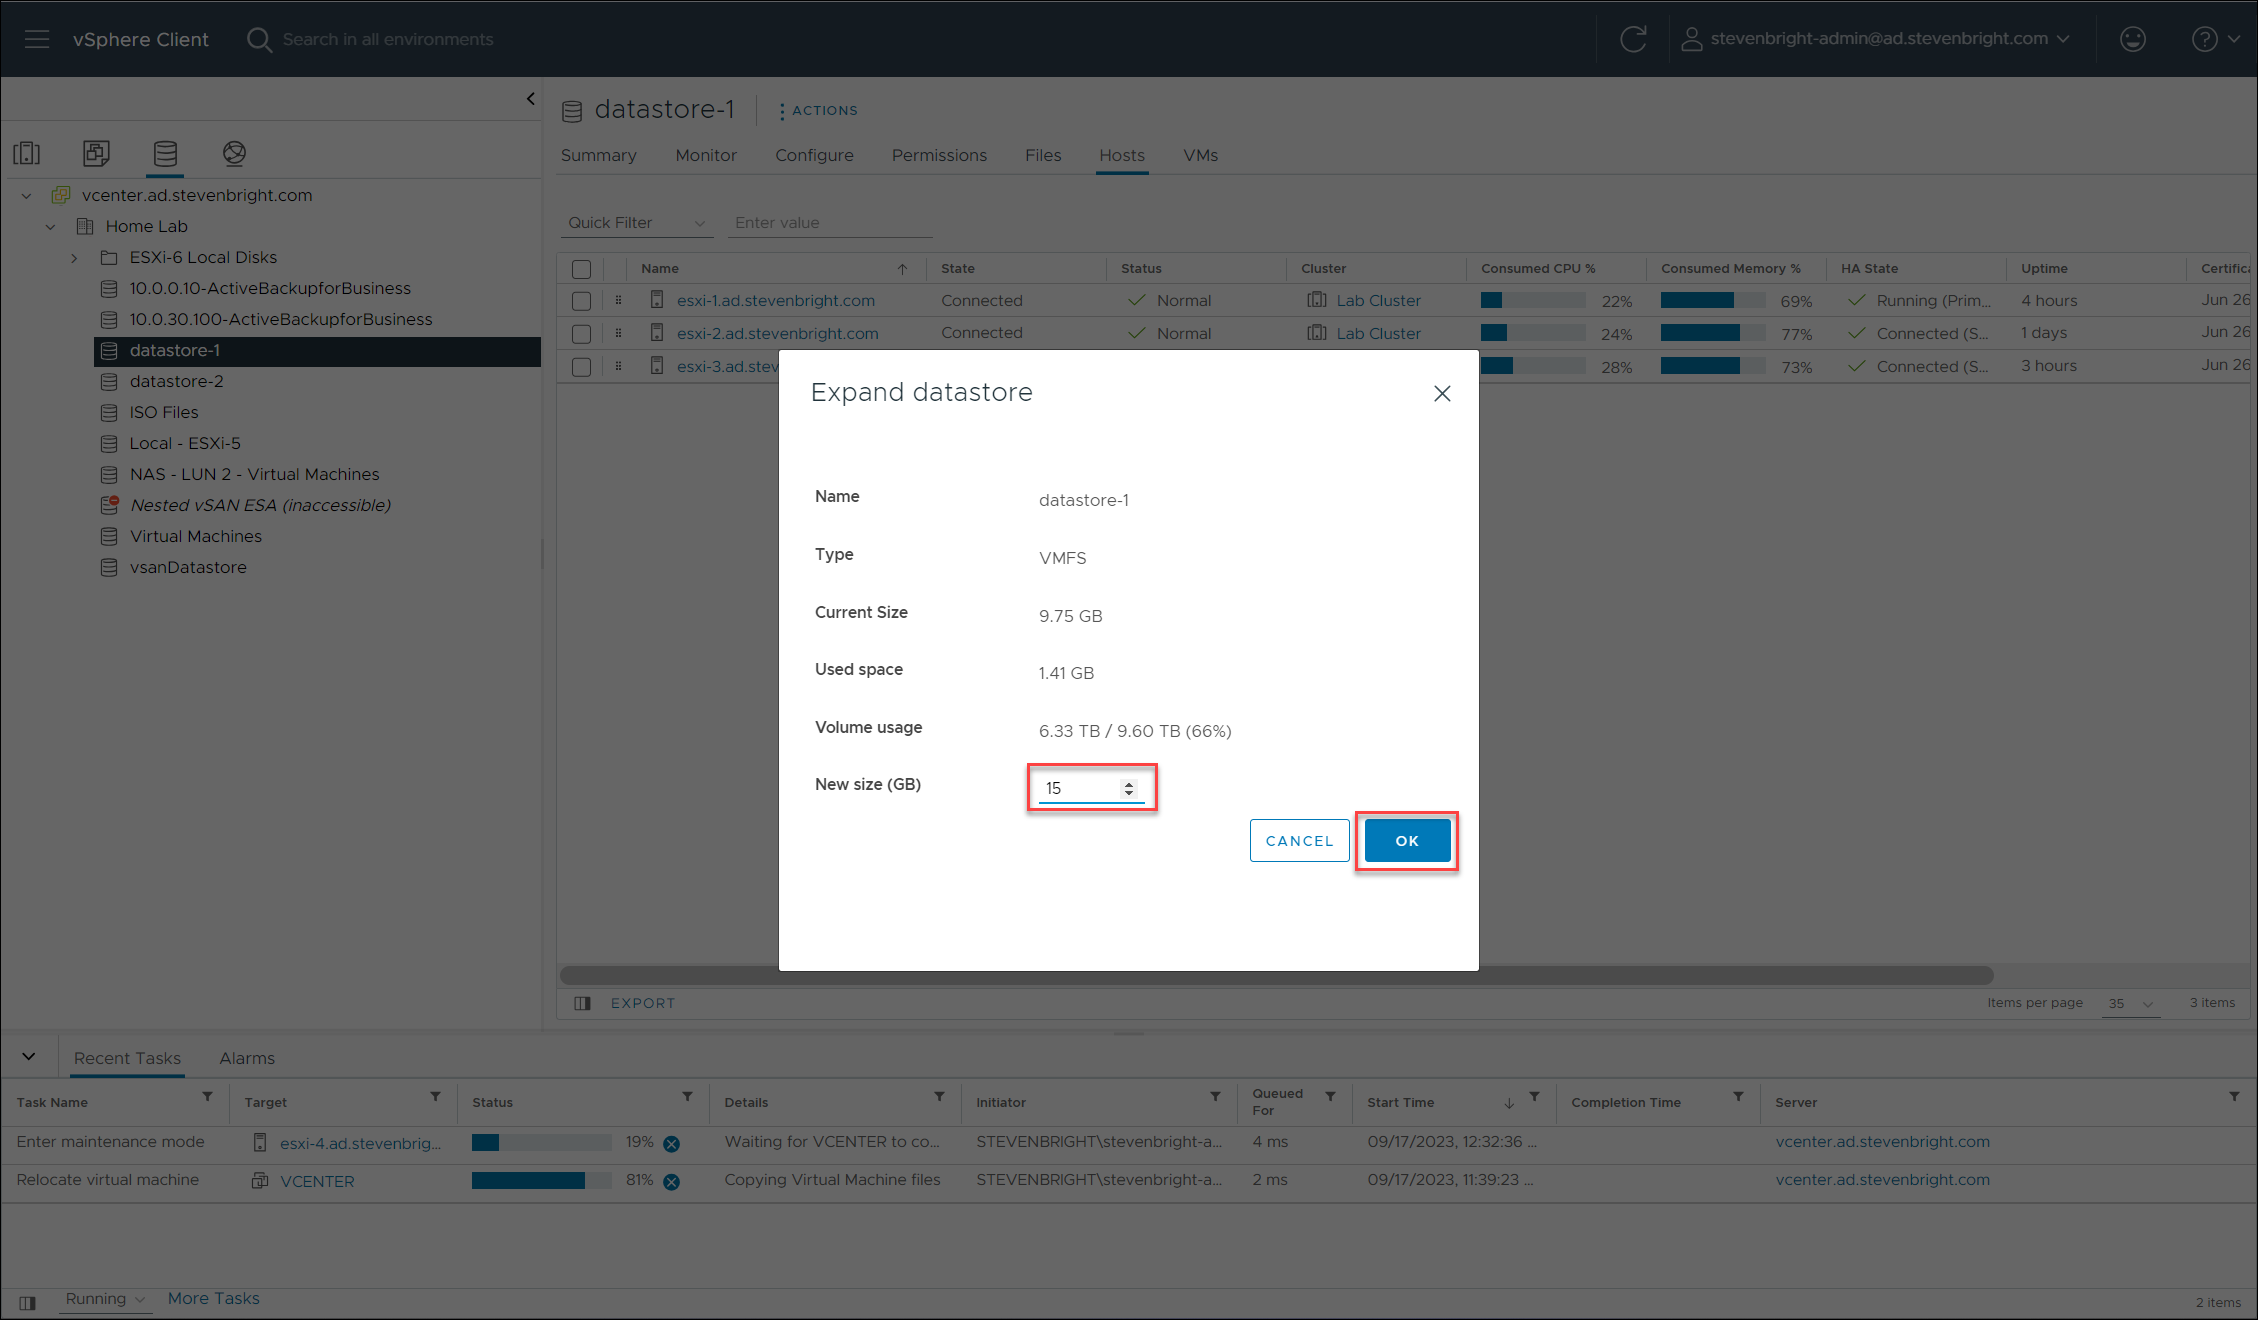Screen dimensions: 2258x1320
Task: Open the Quick Filter dropdown
Action: coord(636,223)
